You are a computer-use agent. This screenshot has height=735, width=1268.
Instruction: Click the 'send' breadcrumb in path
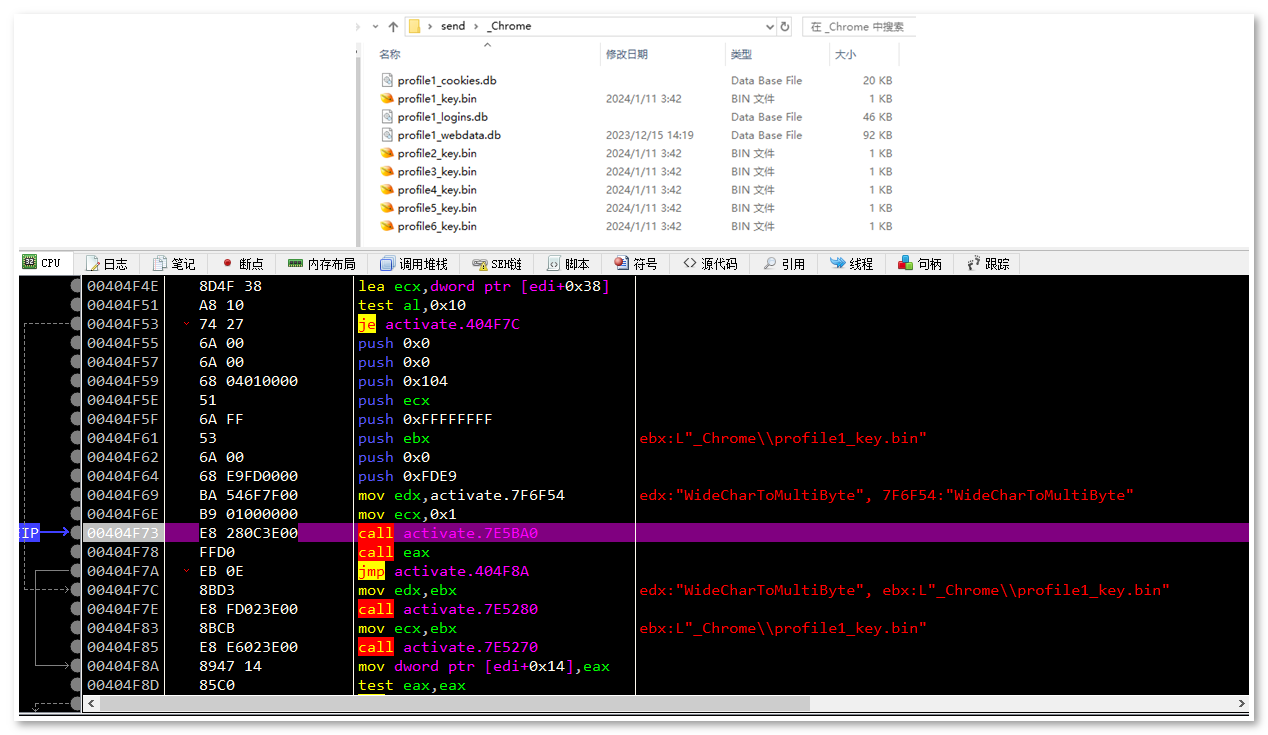point(453,27)
